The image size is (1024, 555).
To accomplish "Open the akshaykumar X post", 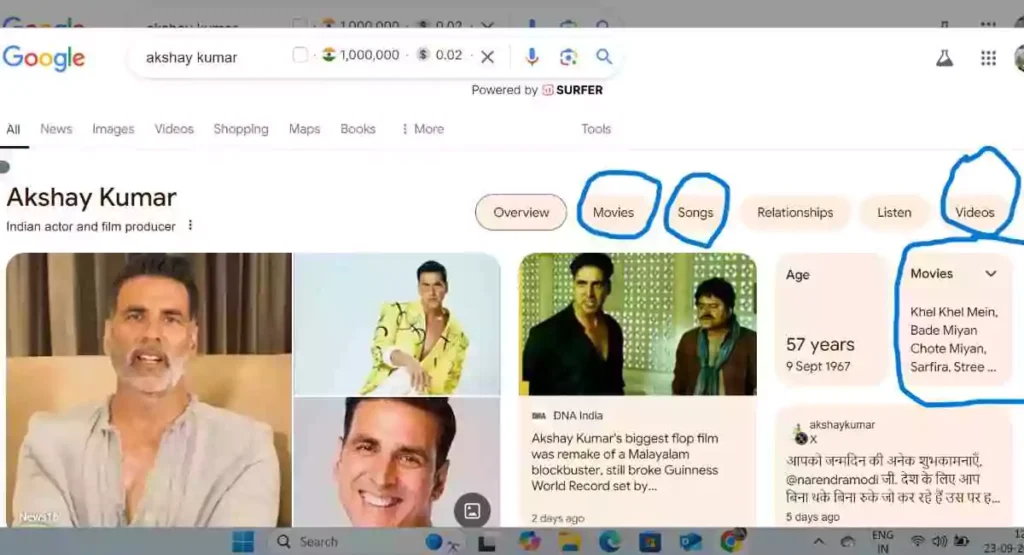I will click(x=893, y=466).
